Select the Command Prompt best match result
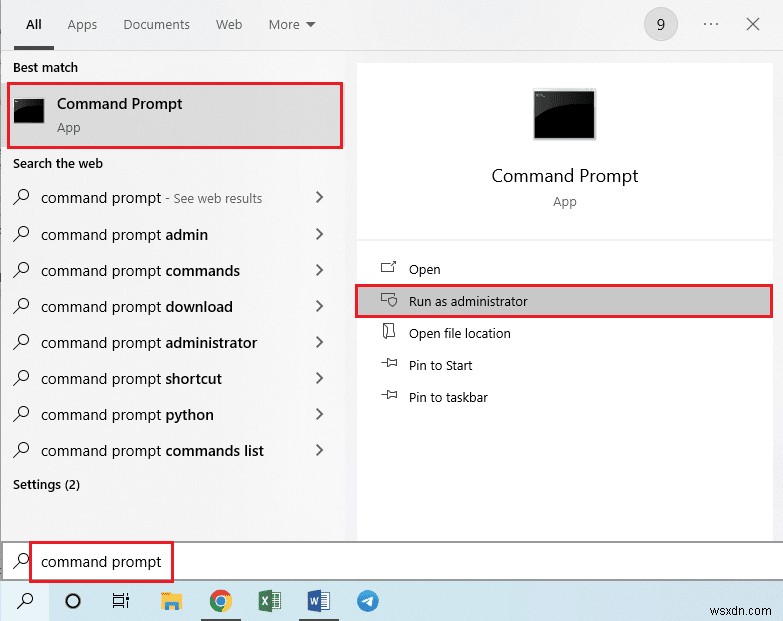The width and height of the screenshot is (783, 621). [175, 115]
